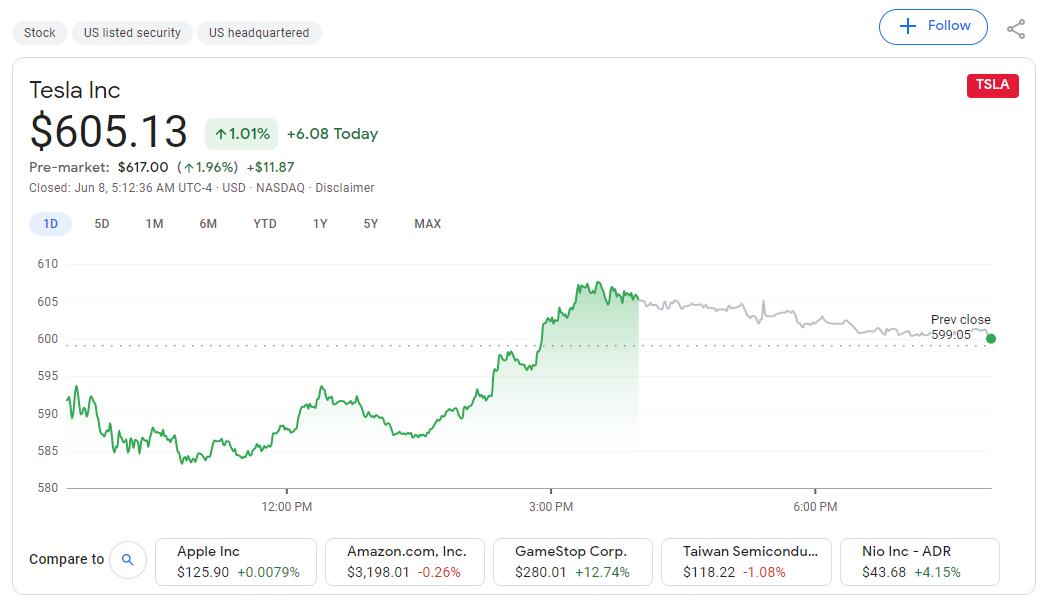
Task: Switch to YTD chart view
Action: tap(265, 224)
